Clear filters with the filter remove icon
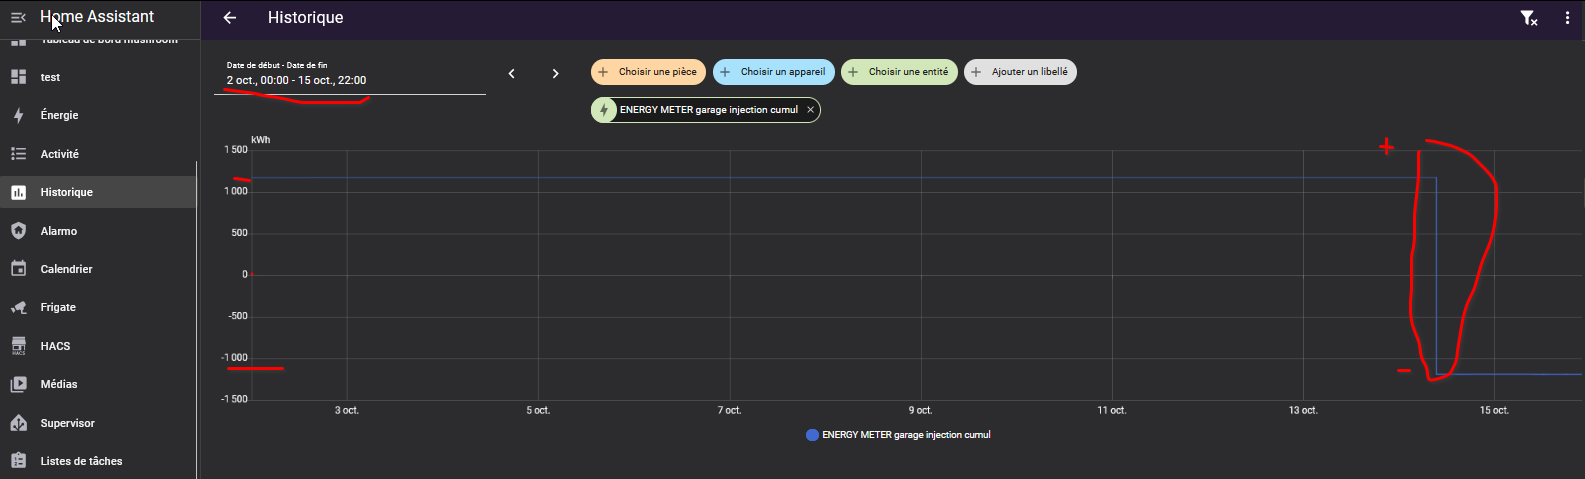The width and height of the screenshot is (1585, 479). pyautogui.click(x=1528, y=18)
